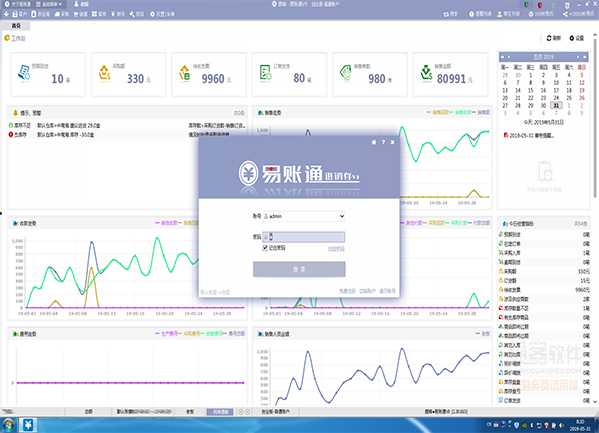Select day 15 in the calendar
The image size is (599, 433).
(531, 90)
